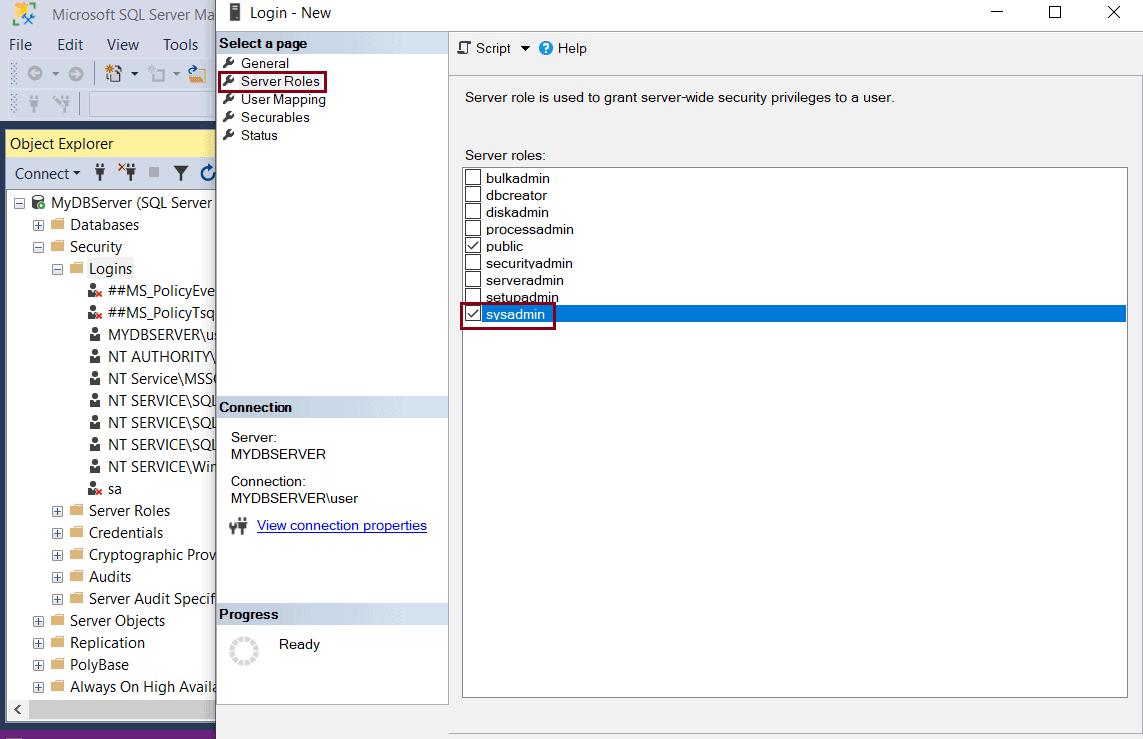Enable the serveradmin role checkbox
The height and width of the screenshot is (739, 1143).
(x=471, y=280)
